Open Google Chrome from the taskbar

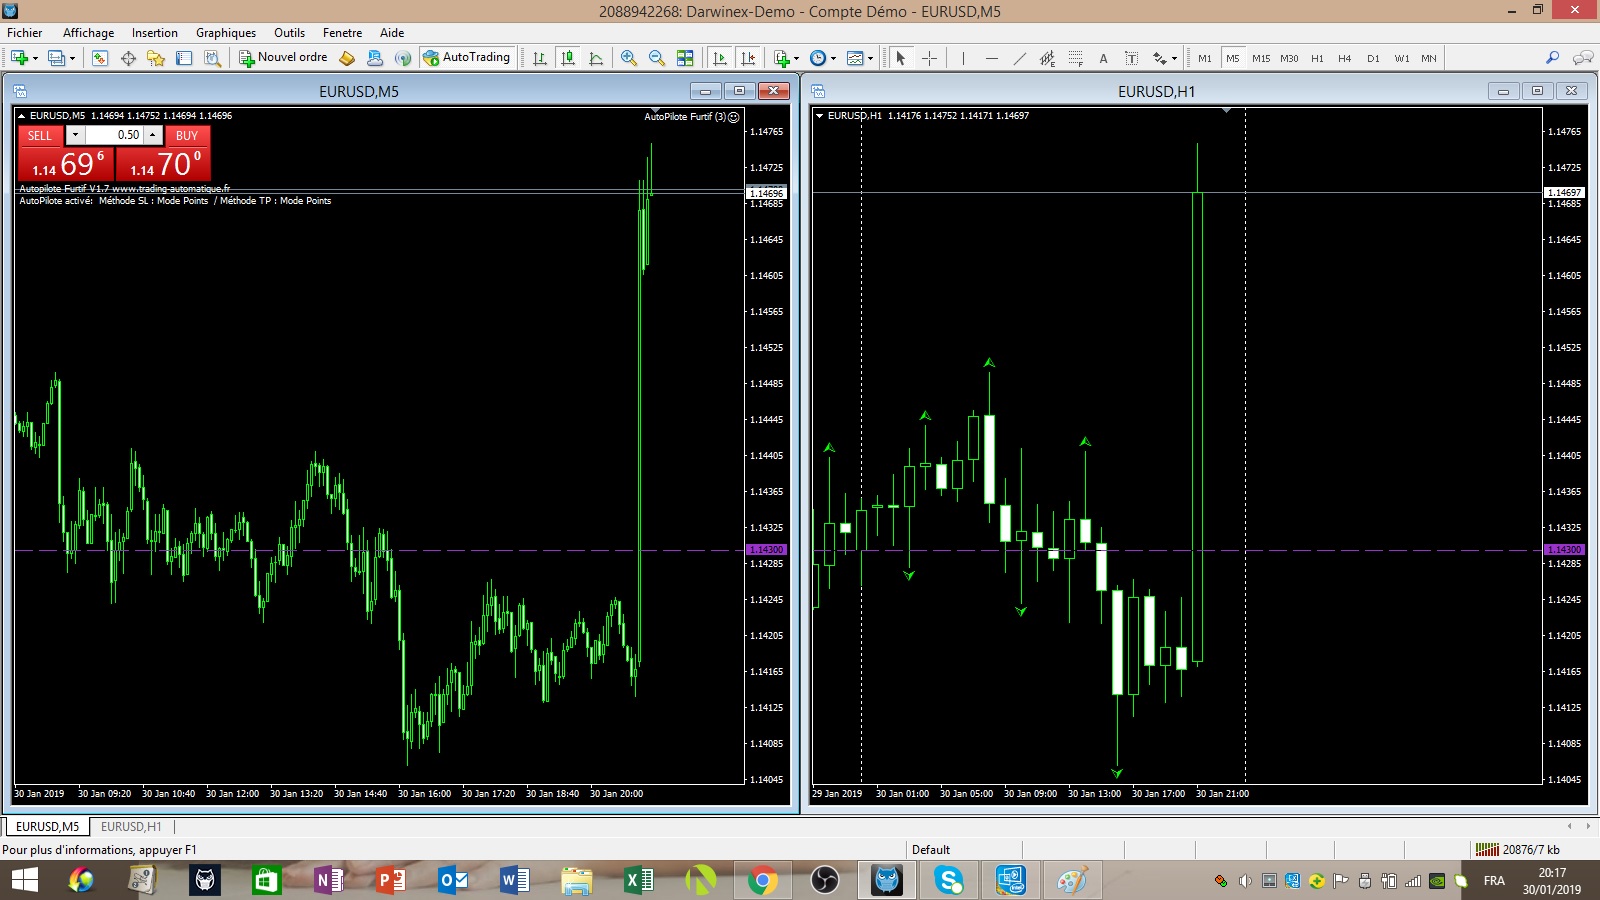[x=762, y=880]
